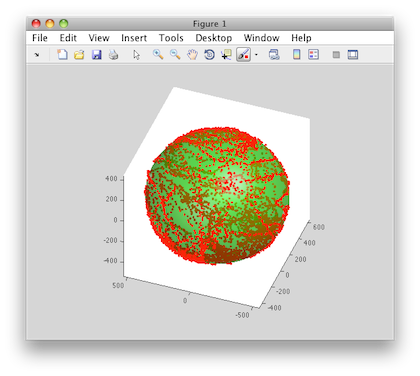The image size is (420, 376).
Task: Click the Hide Plot Tools icon
Action: click(x=336, y=54)
